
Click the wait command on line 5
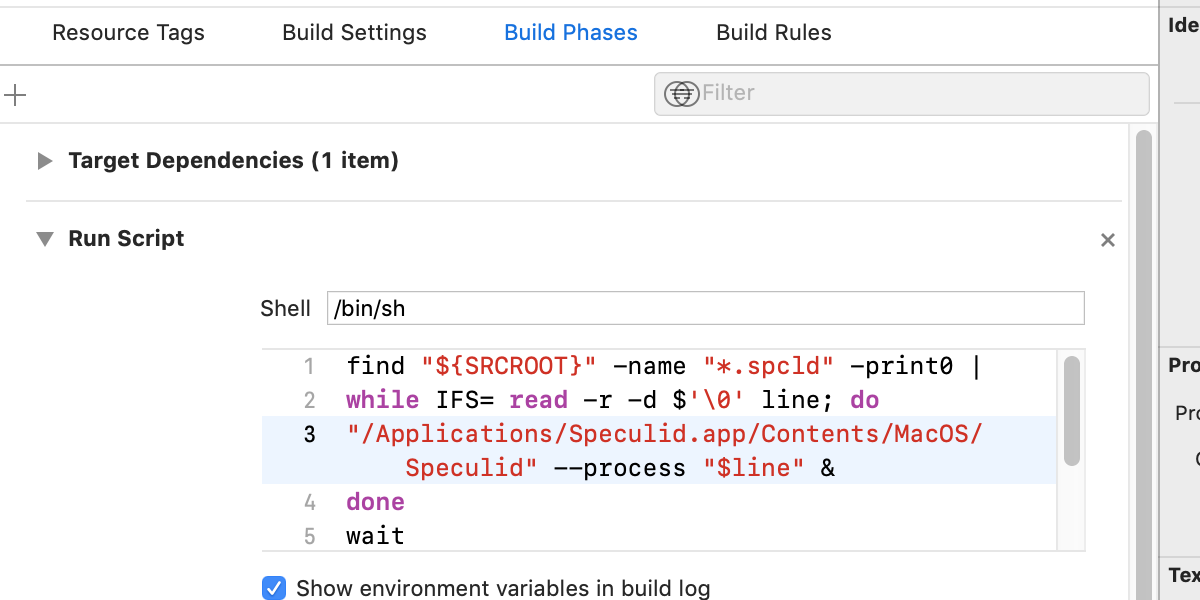(376, 536)
